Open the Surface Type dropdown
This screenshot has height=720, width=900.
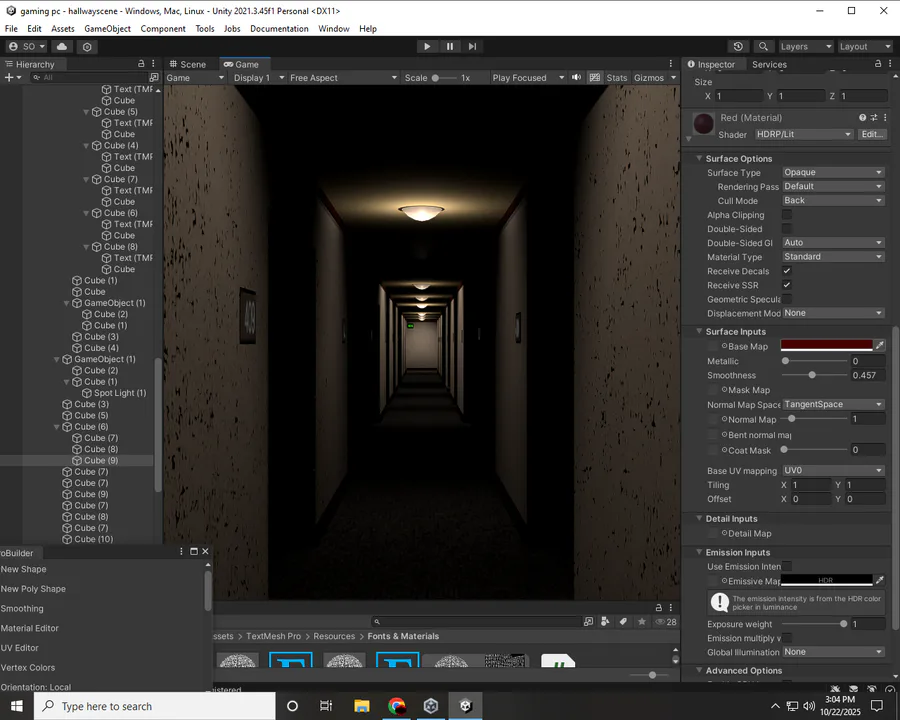pyautogui.click(x=833, y=172)
